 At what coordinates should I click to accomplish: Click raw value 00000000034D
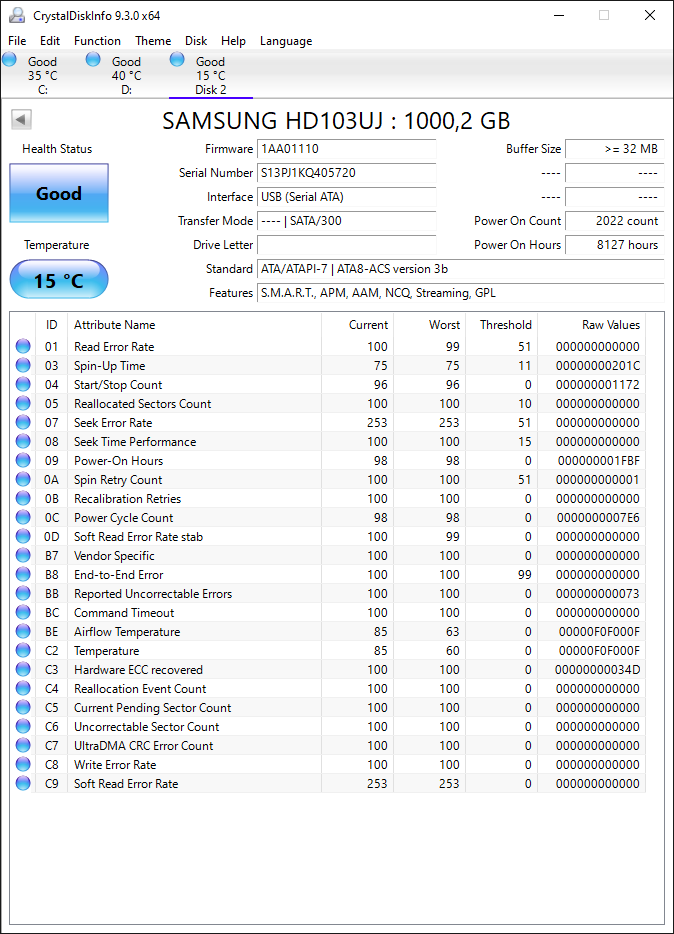click(x=597, y=670)
